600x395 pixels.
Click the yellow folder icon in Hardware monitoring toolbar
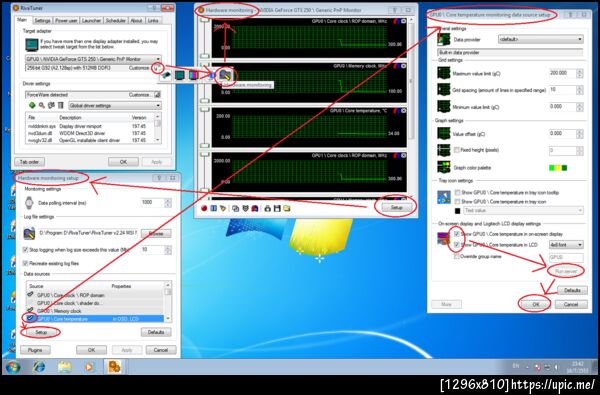(287, 208)
